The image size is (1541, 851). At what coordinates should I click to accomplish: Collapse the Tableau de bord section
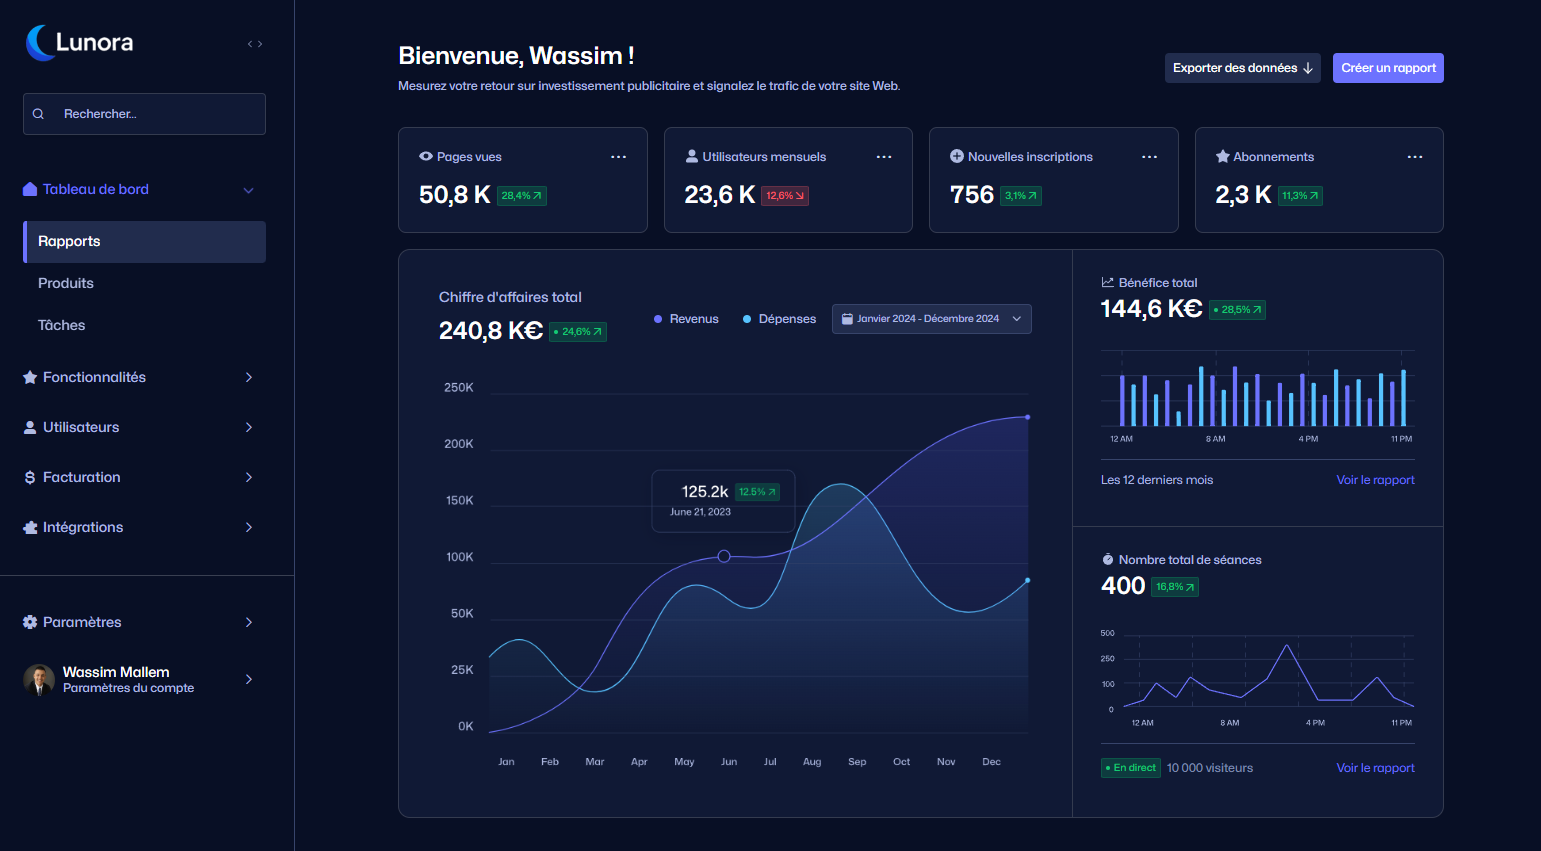248,190
